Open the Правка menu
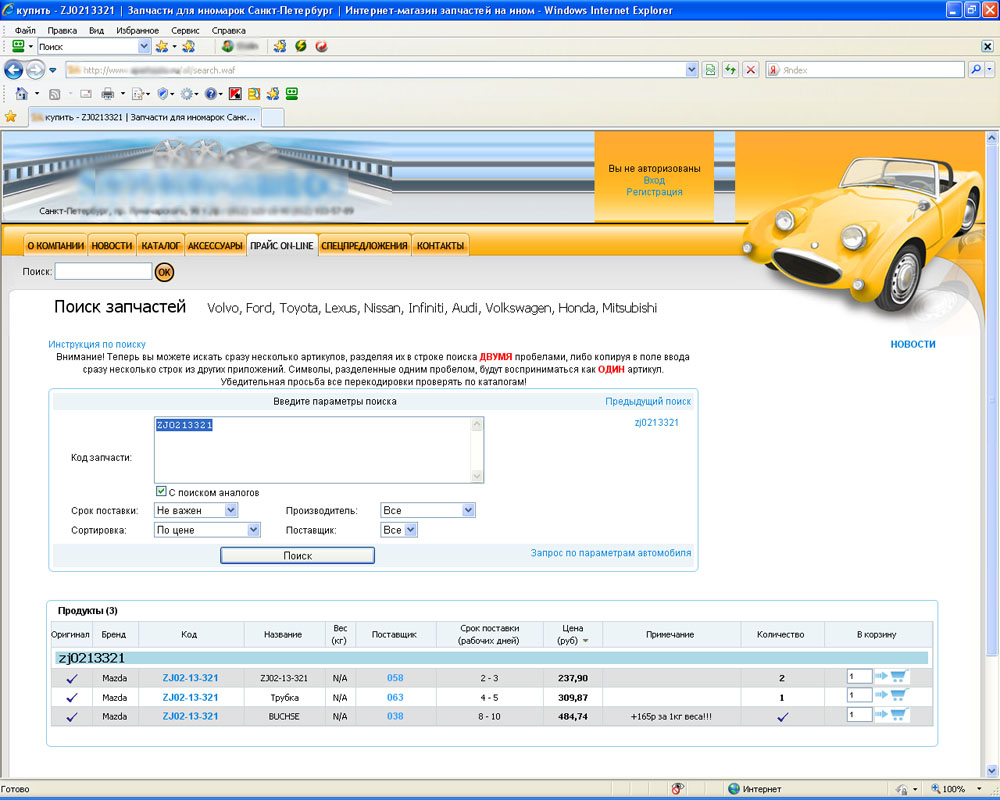The height and width of the screenshot is (800, 1000). pos(62,30)
